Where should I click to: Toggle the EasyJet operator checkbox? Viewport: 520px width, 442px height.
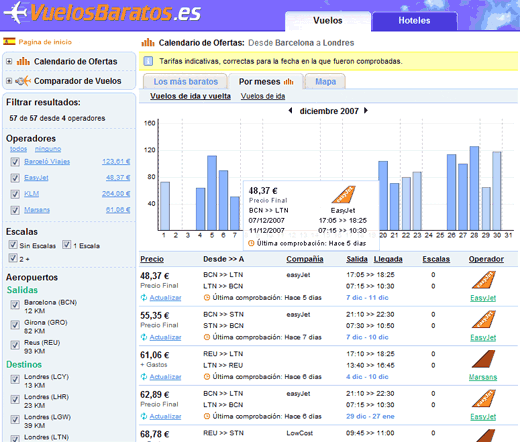[15, 178]
